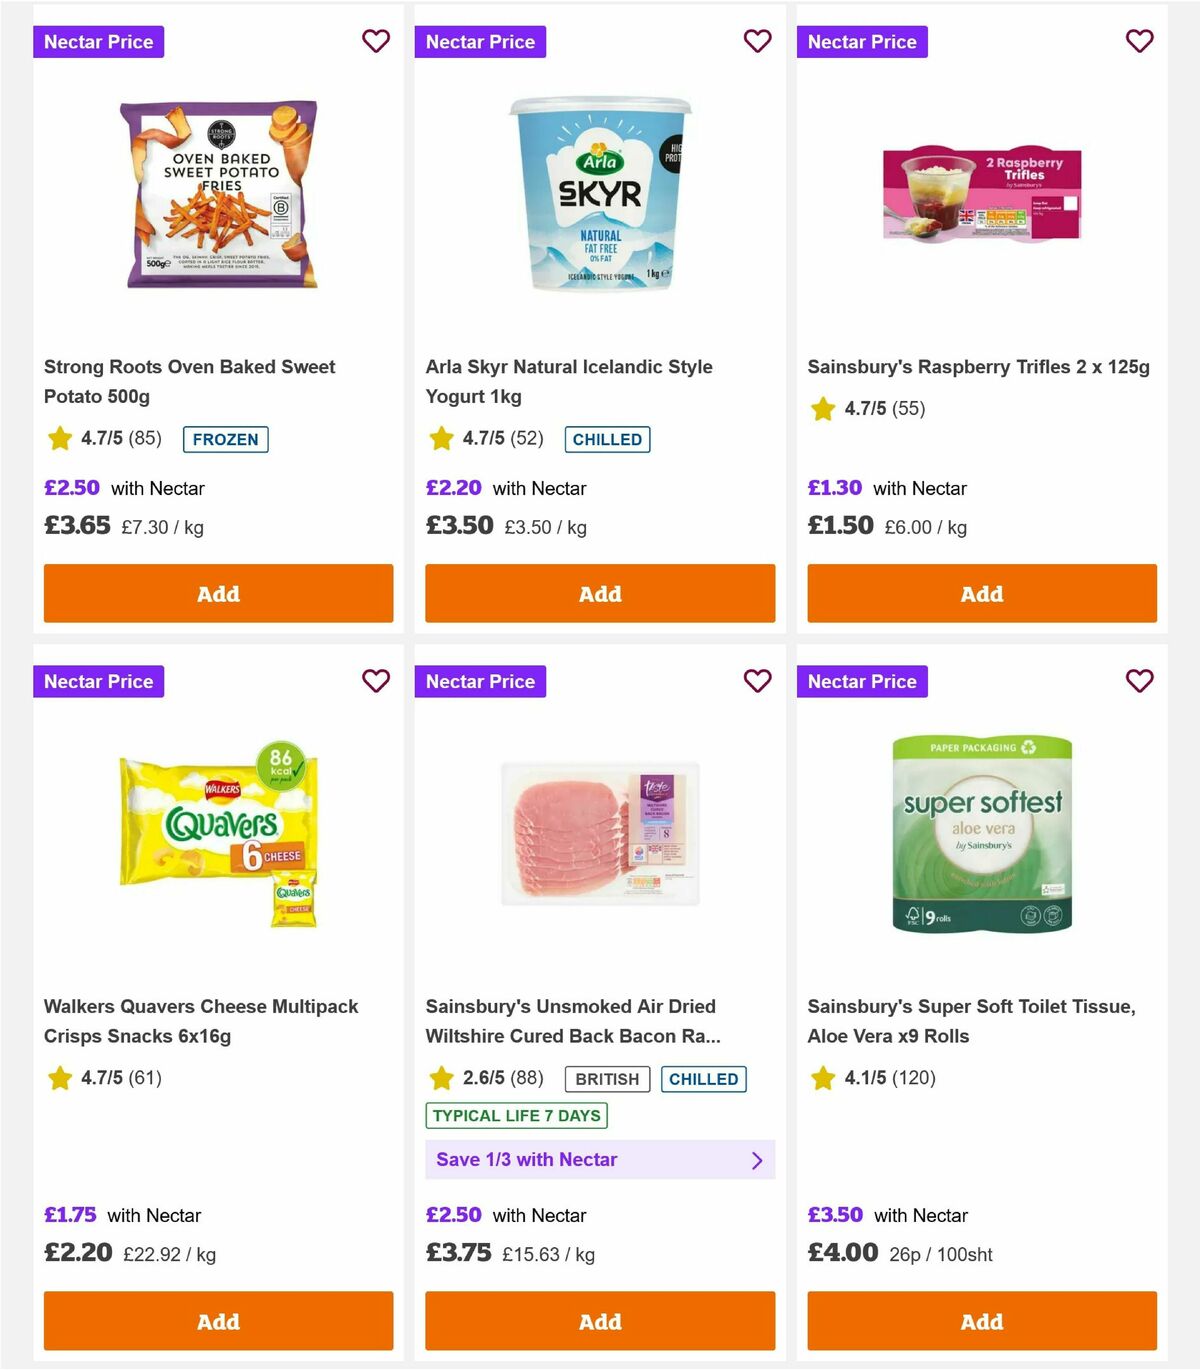Click the CHILLED tag on Arla Skyr yogurt
Image resolution: width=1200 pixels, height=1370 pixels.
607,438
